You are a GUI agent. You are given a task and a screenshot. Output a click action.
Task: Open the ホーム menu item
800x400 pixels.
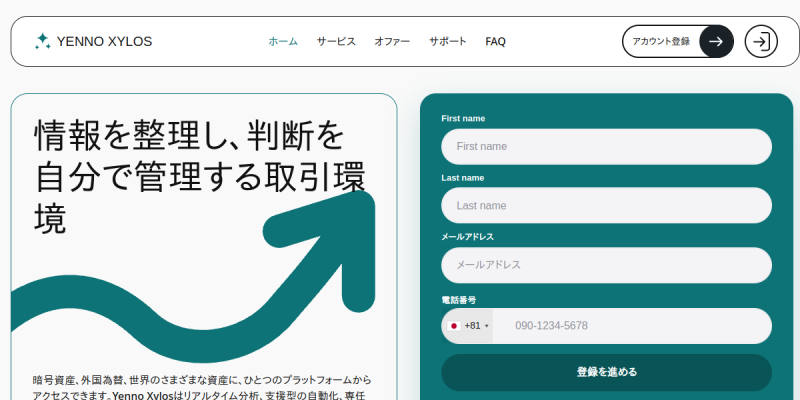(x=283, y=41)
